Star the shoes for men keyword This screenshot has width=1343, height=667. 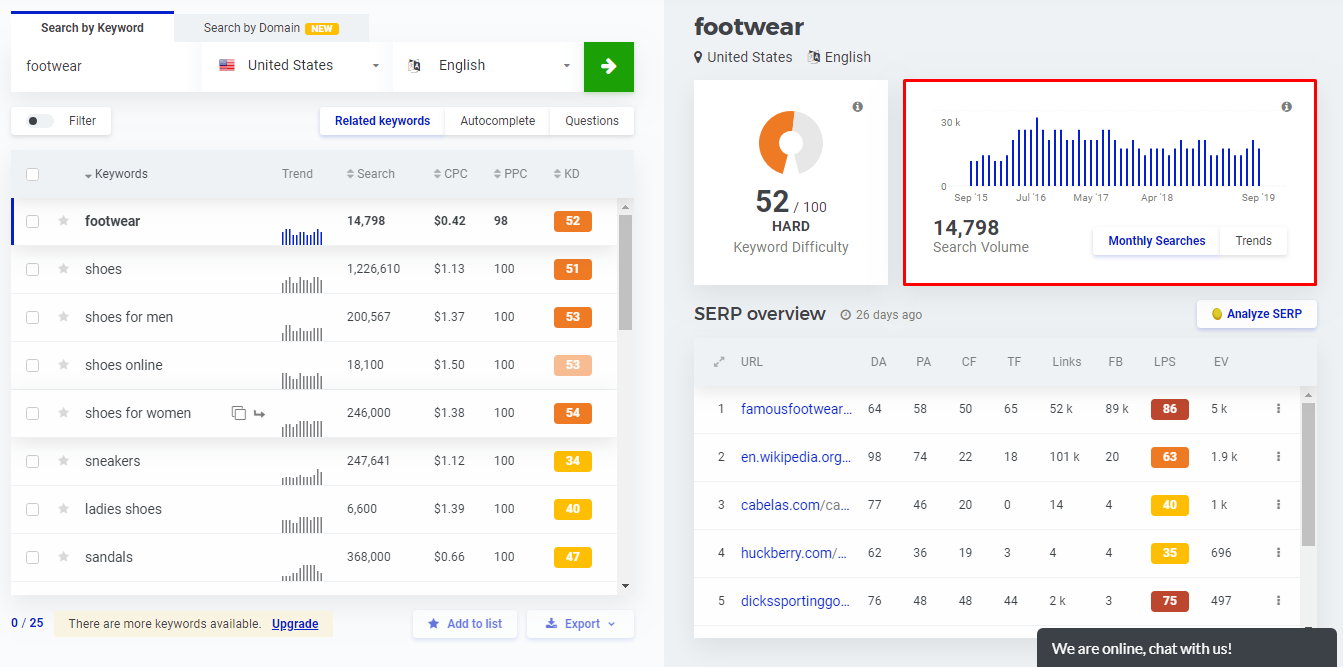coord(63,317)
